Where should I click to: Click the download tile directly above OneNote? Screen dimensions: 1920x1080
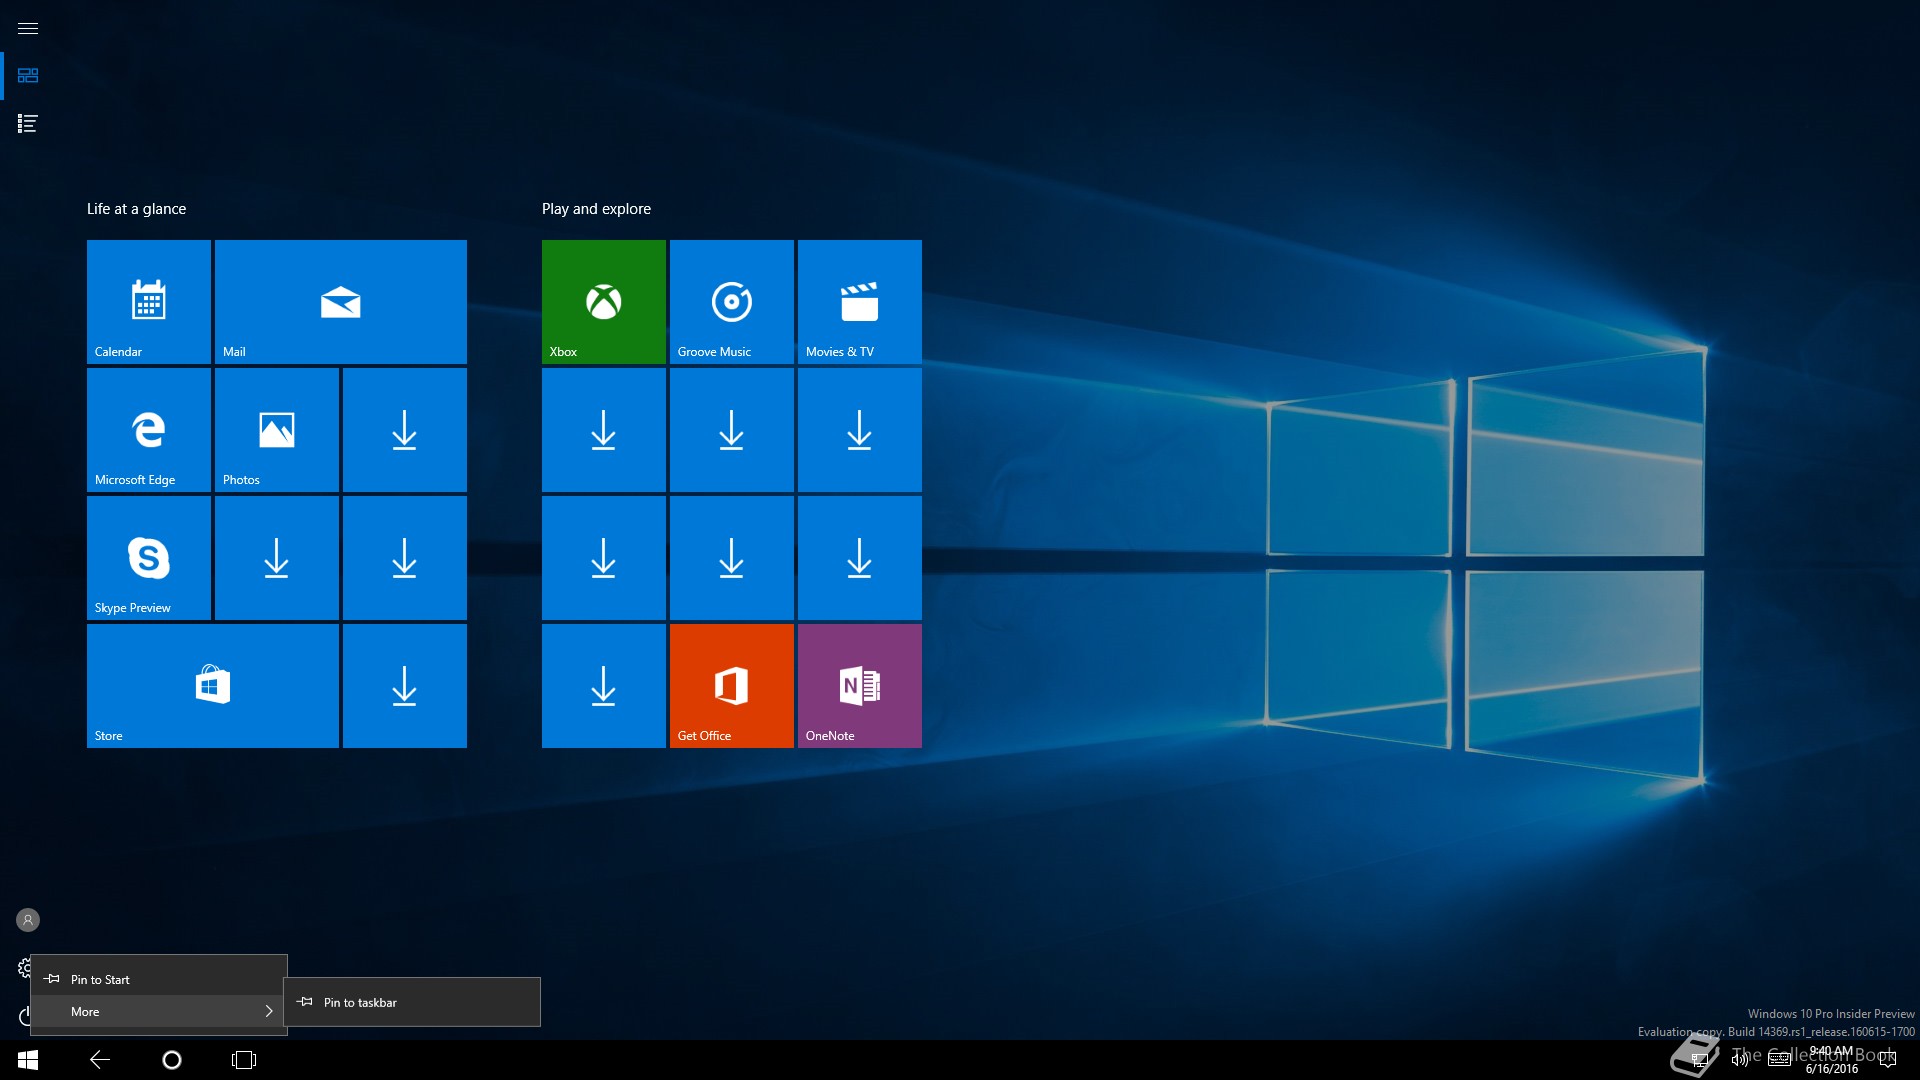click(860, 558)
